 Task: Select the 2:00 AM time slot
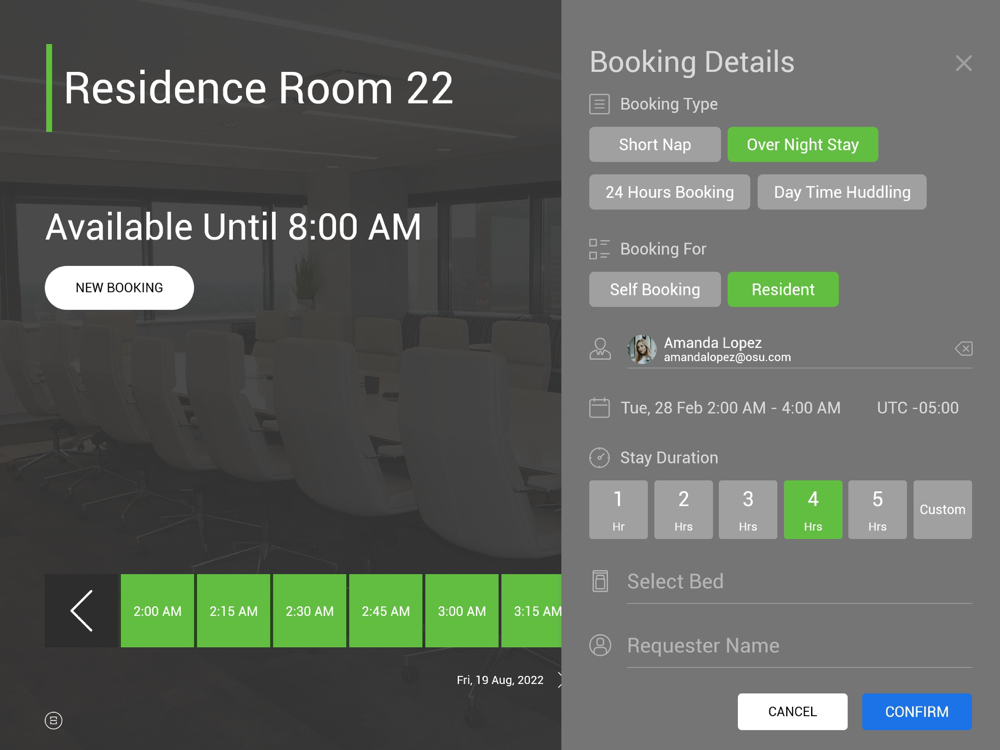[x=158, y=610]
